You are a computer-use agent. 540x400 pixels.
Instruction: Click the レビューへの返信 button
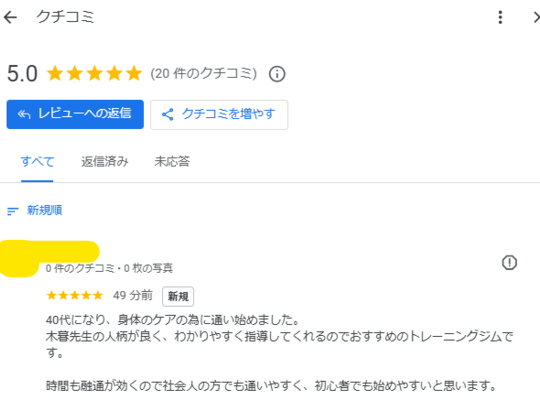click(x=75, y=114)
